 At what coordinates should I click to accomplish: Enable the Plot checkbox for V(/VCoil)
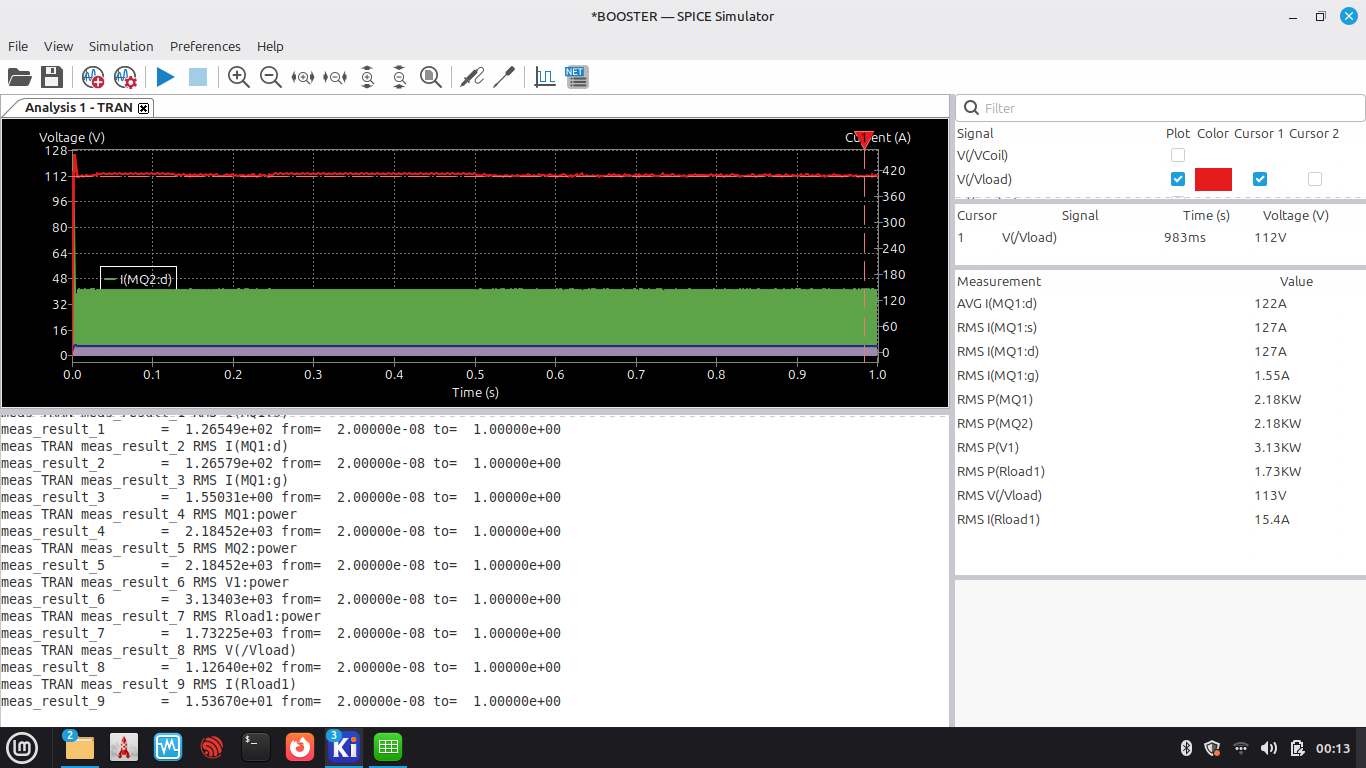tap(1178, 155)
